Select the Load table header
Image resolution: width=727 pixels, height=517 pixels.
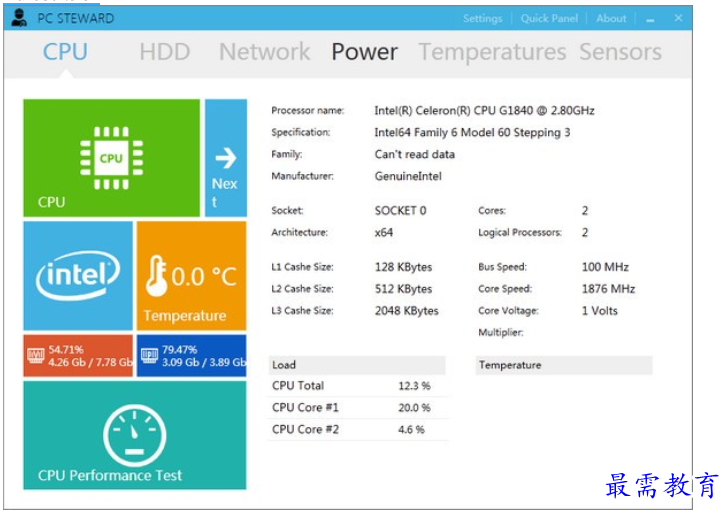(x=357, y=365)
